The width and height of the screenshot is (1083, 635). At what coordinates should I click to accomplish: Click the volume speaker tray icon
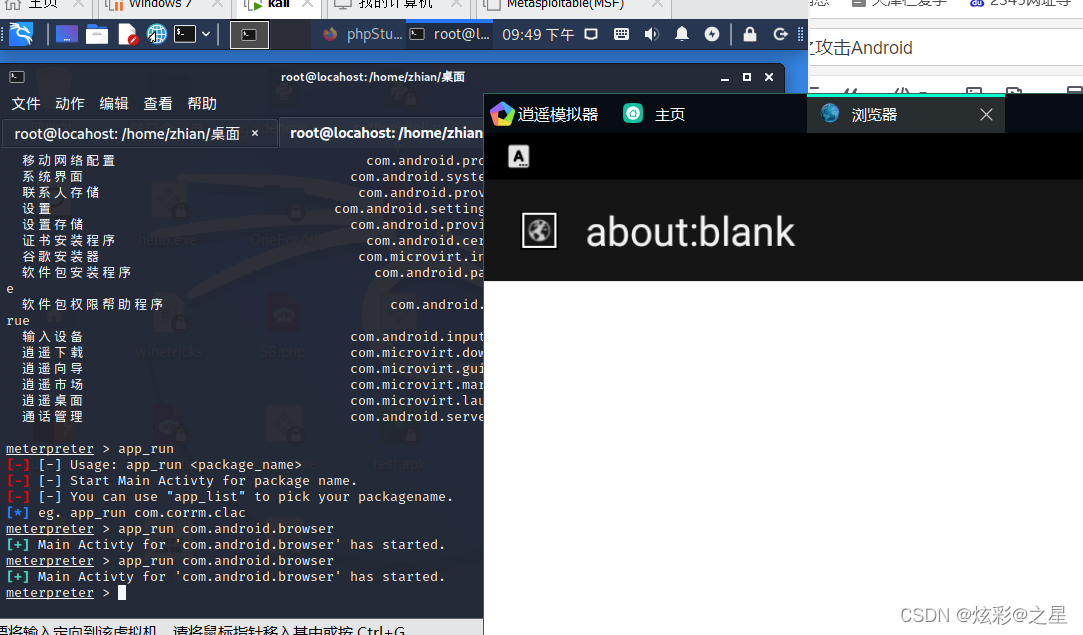[x=651, y=34]
